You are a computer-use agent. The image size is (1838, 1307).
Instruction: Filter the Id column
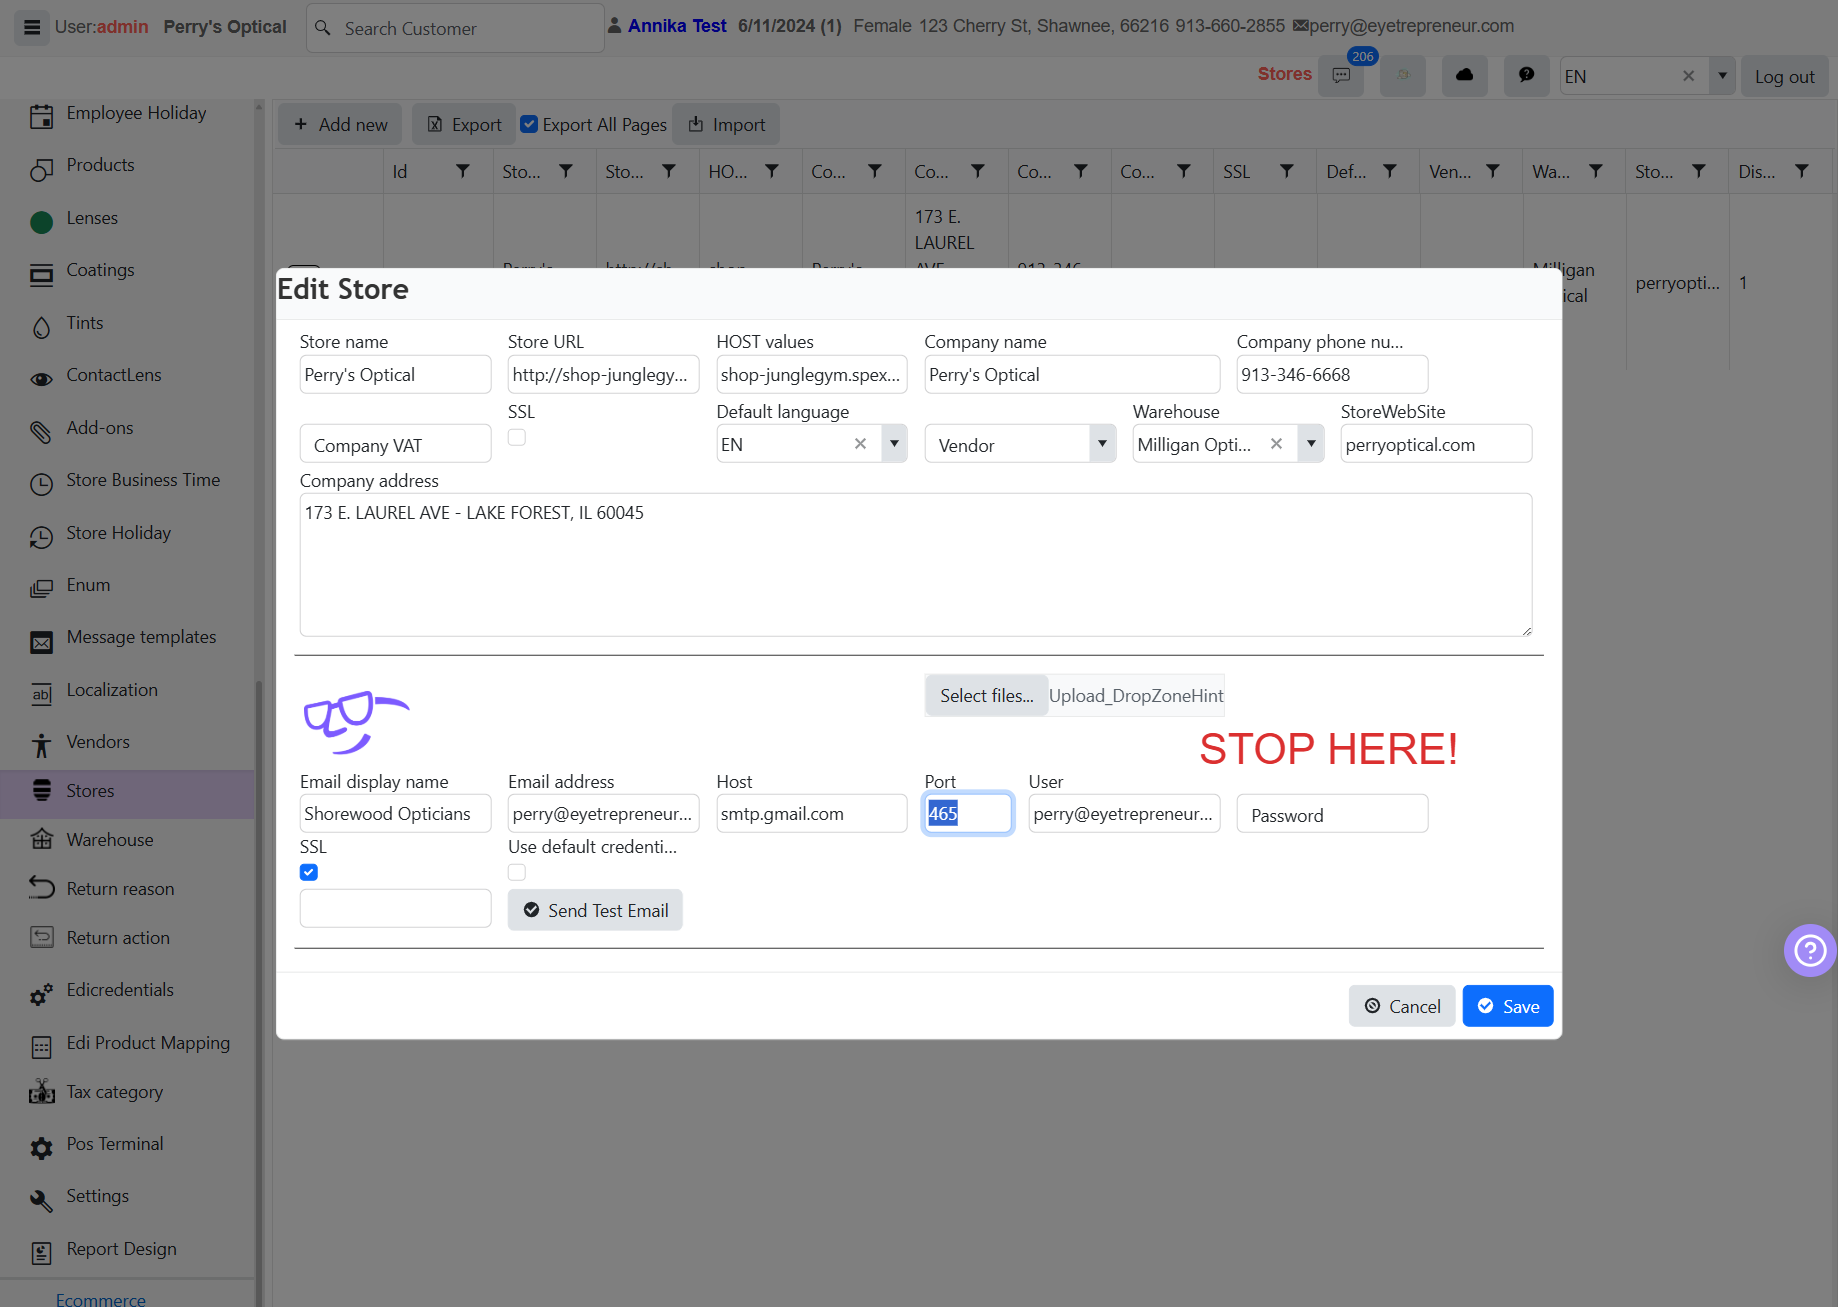(462, 172)
